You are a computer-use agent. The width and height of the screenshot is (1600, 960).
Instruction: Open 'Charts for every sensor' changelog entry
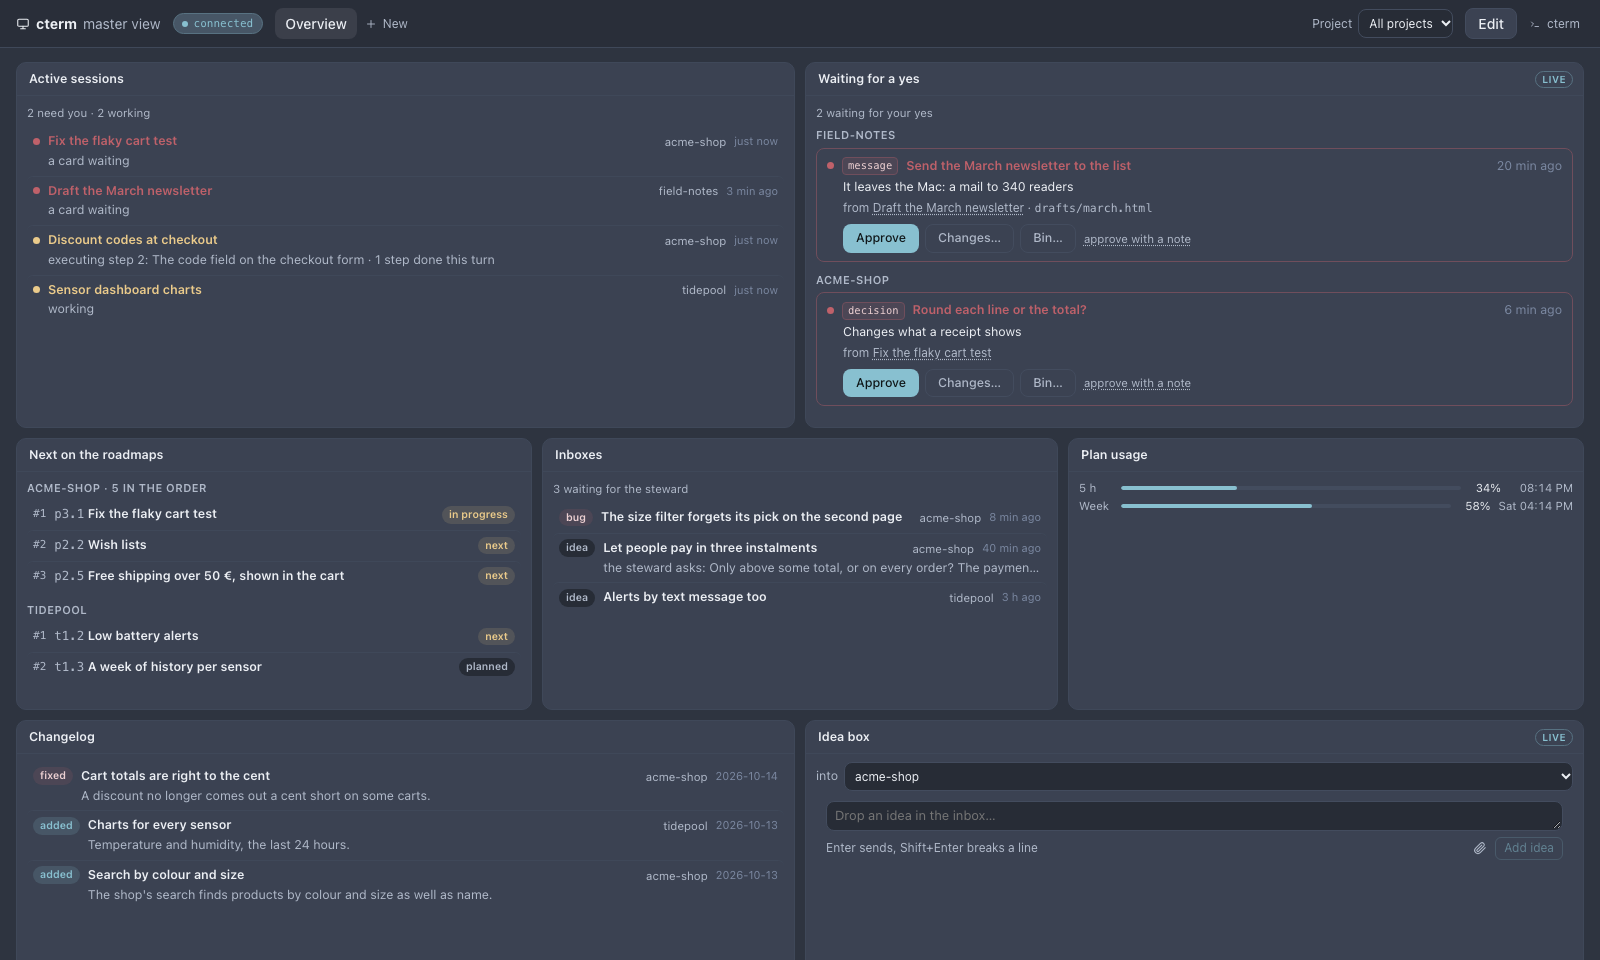coord(405,835)
